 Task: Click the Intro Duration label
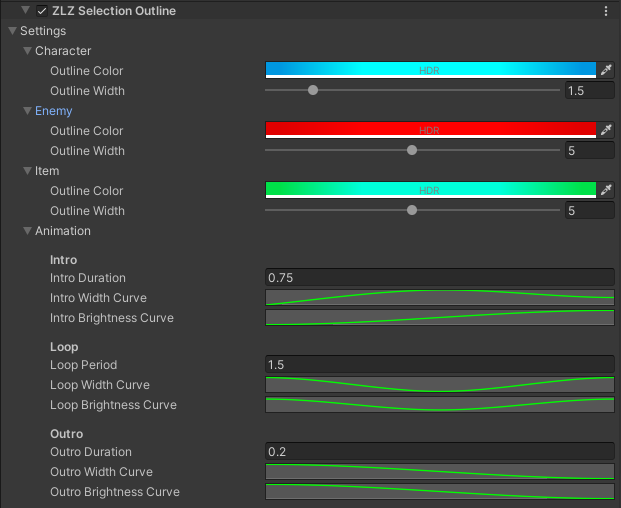tap(88, 278)
